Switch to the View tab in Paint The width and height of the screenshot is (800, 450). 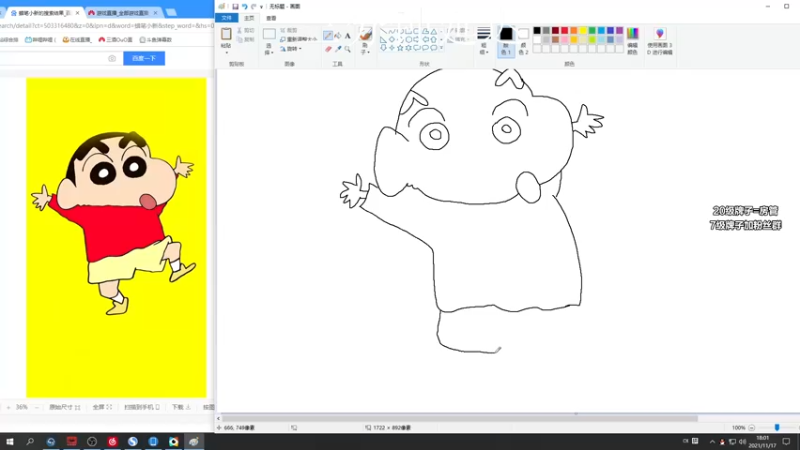[x=271, y=18]
